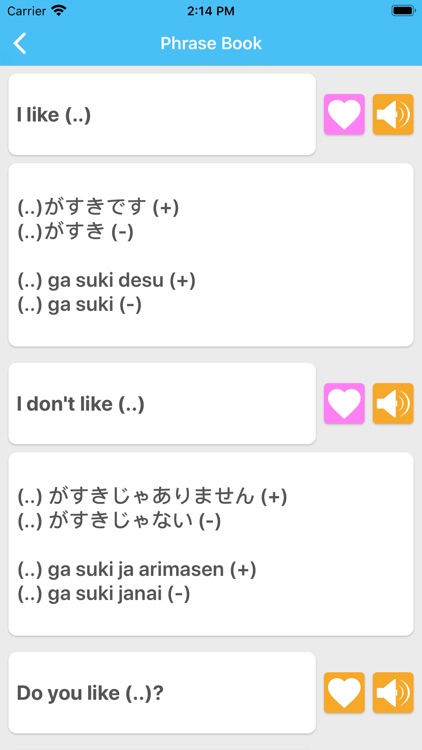Tap the "ga suki ja arimasen" translation box

[x=211, y=544]
